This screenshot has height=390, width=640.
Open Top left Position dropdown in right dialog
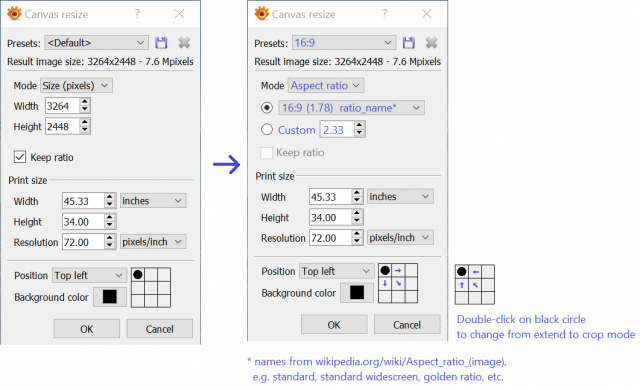coord(336,271)
